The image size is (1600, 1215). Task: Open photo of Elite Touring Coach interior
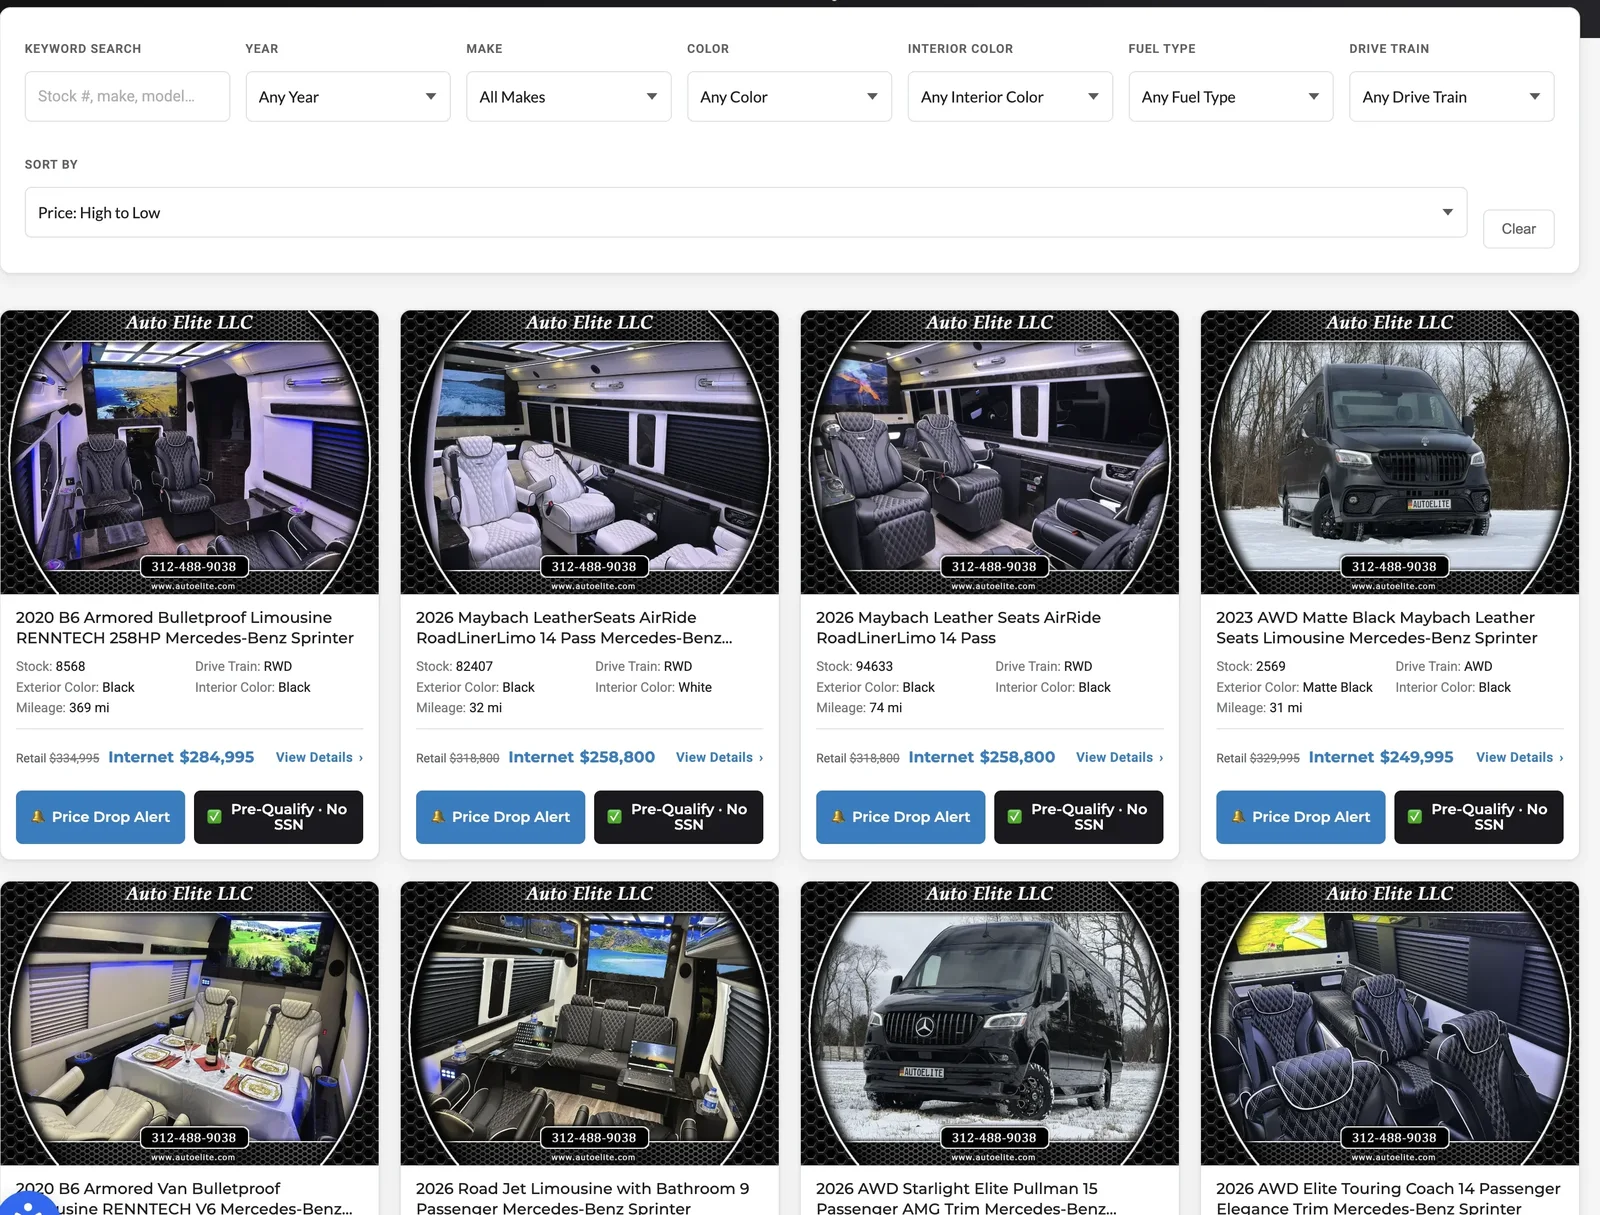click(x=1389, y=1023)
